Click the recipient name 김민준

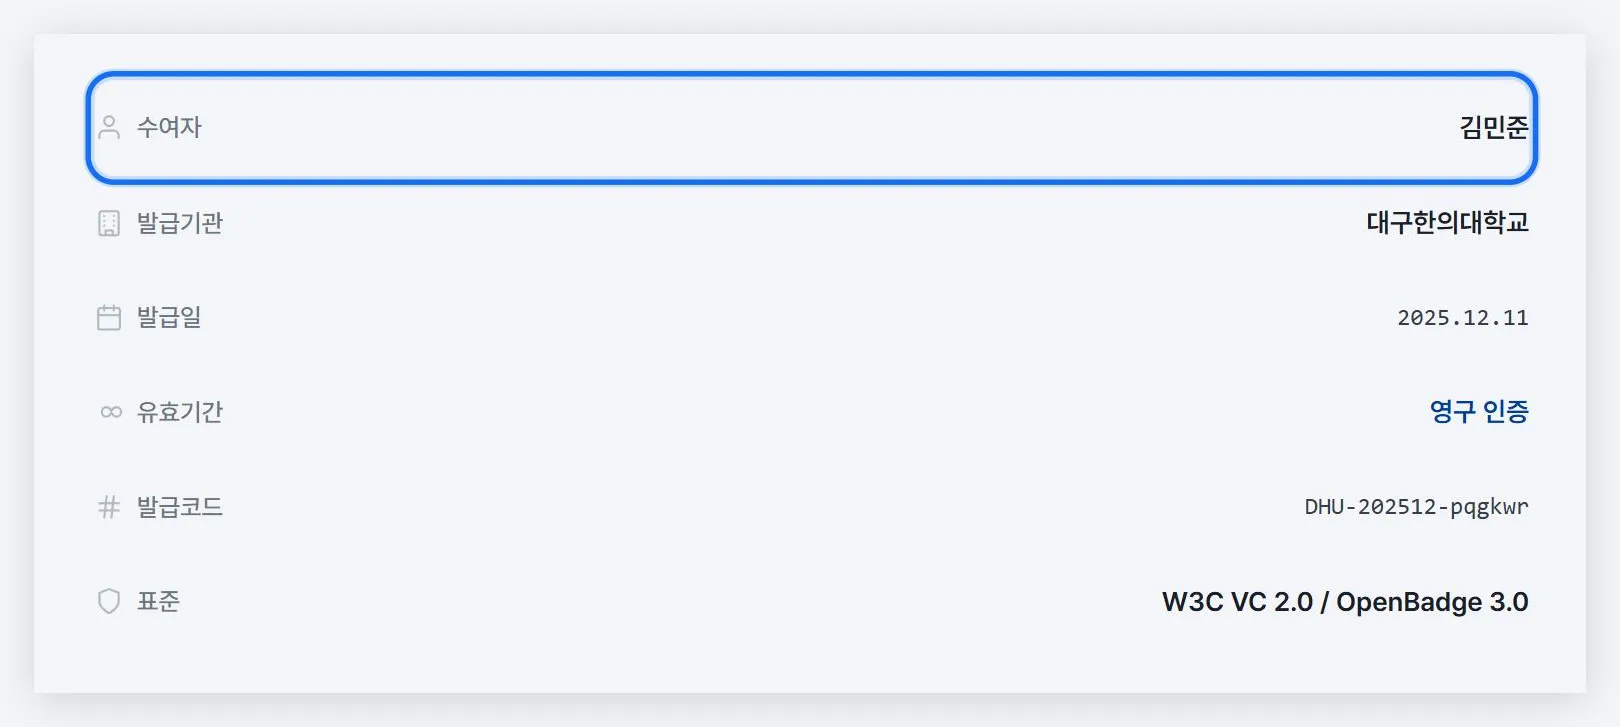pos(1494,127)
